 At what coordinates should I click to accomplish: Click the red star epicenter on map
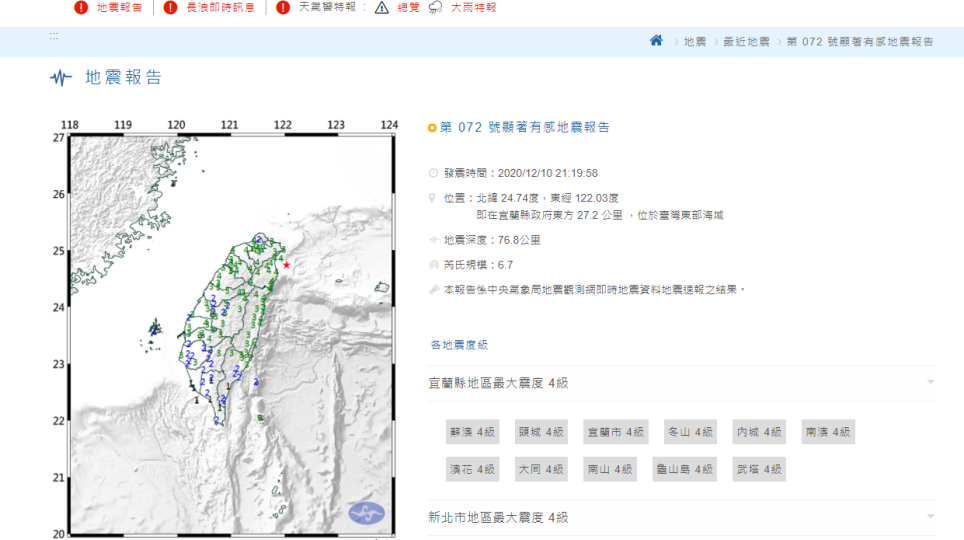tap(286, 265)
